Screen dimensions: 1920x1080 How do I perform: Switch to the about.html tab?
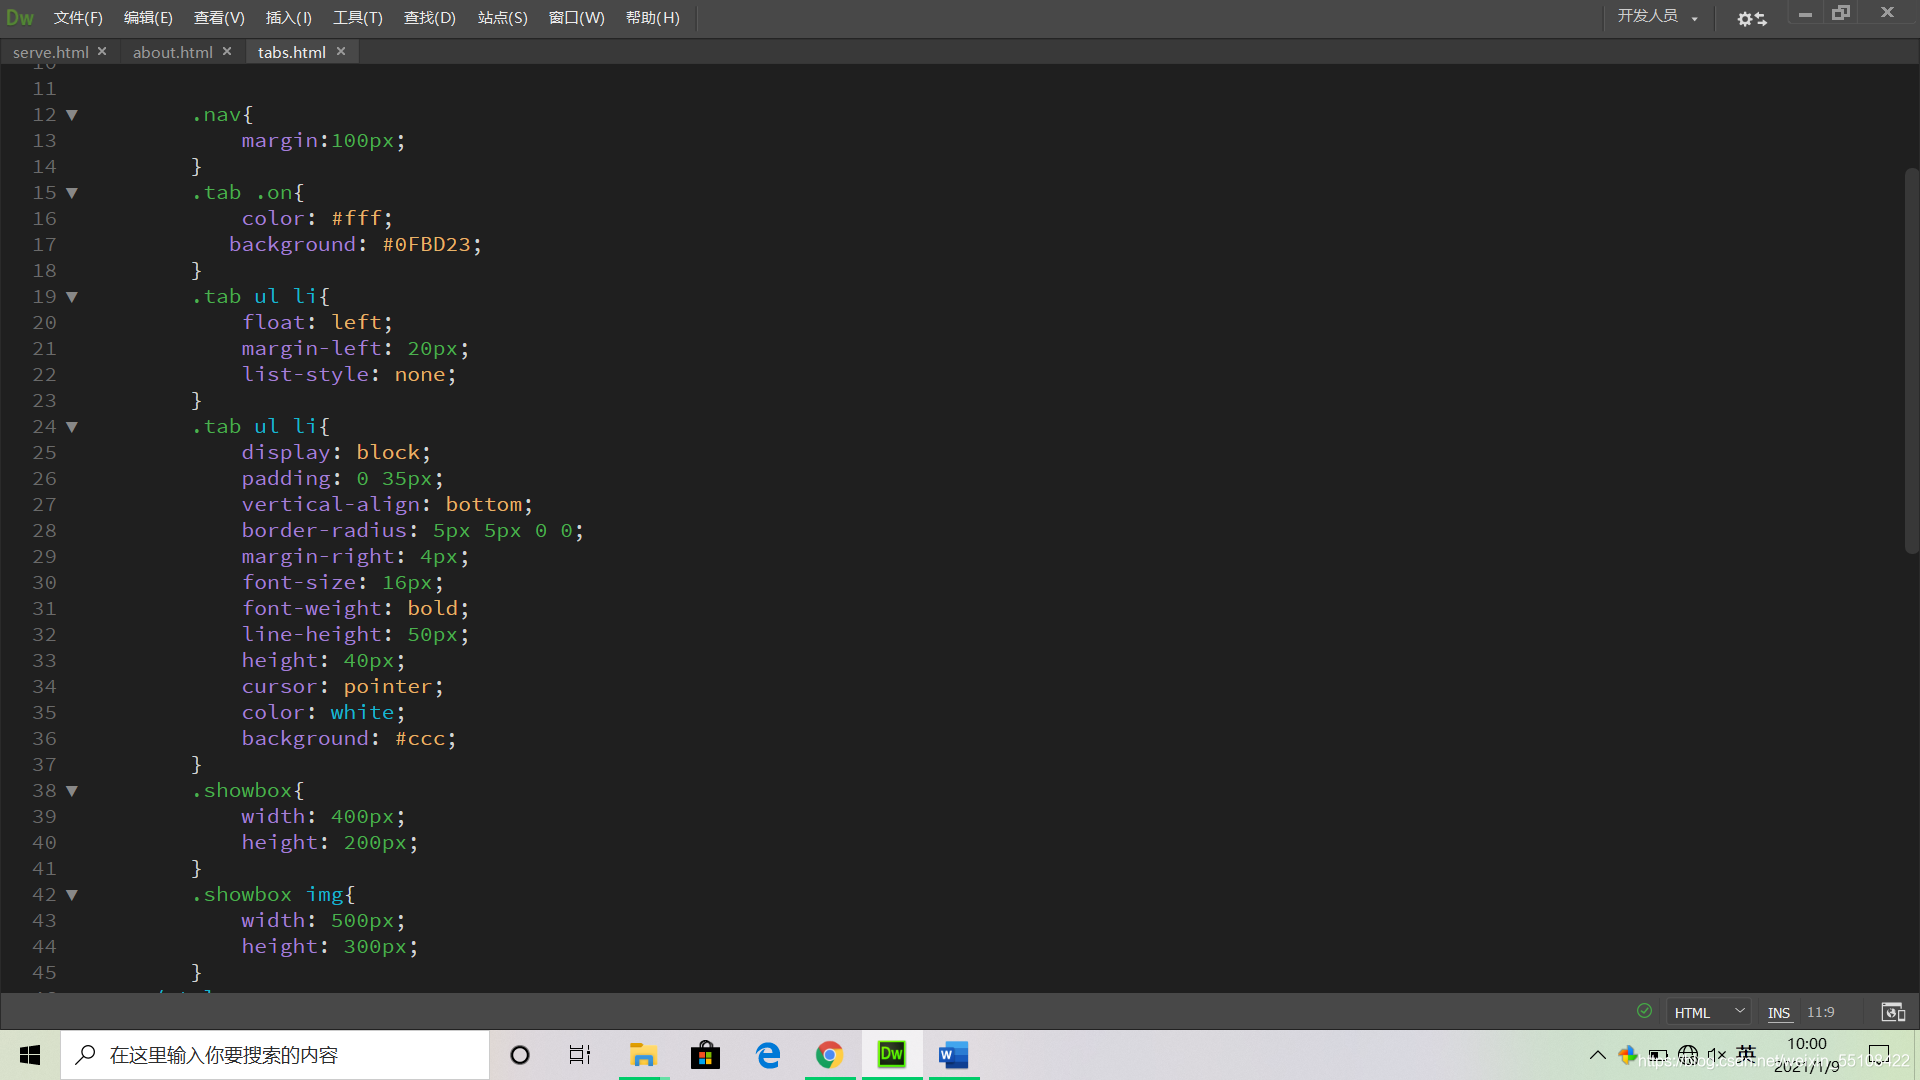pyautogui.click(x=172, y=52)
